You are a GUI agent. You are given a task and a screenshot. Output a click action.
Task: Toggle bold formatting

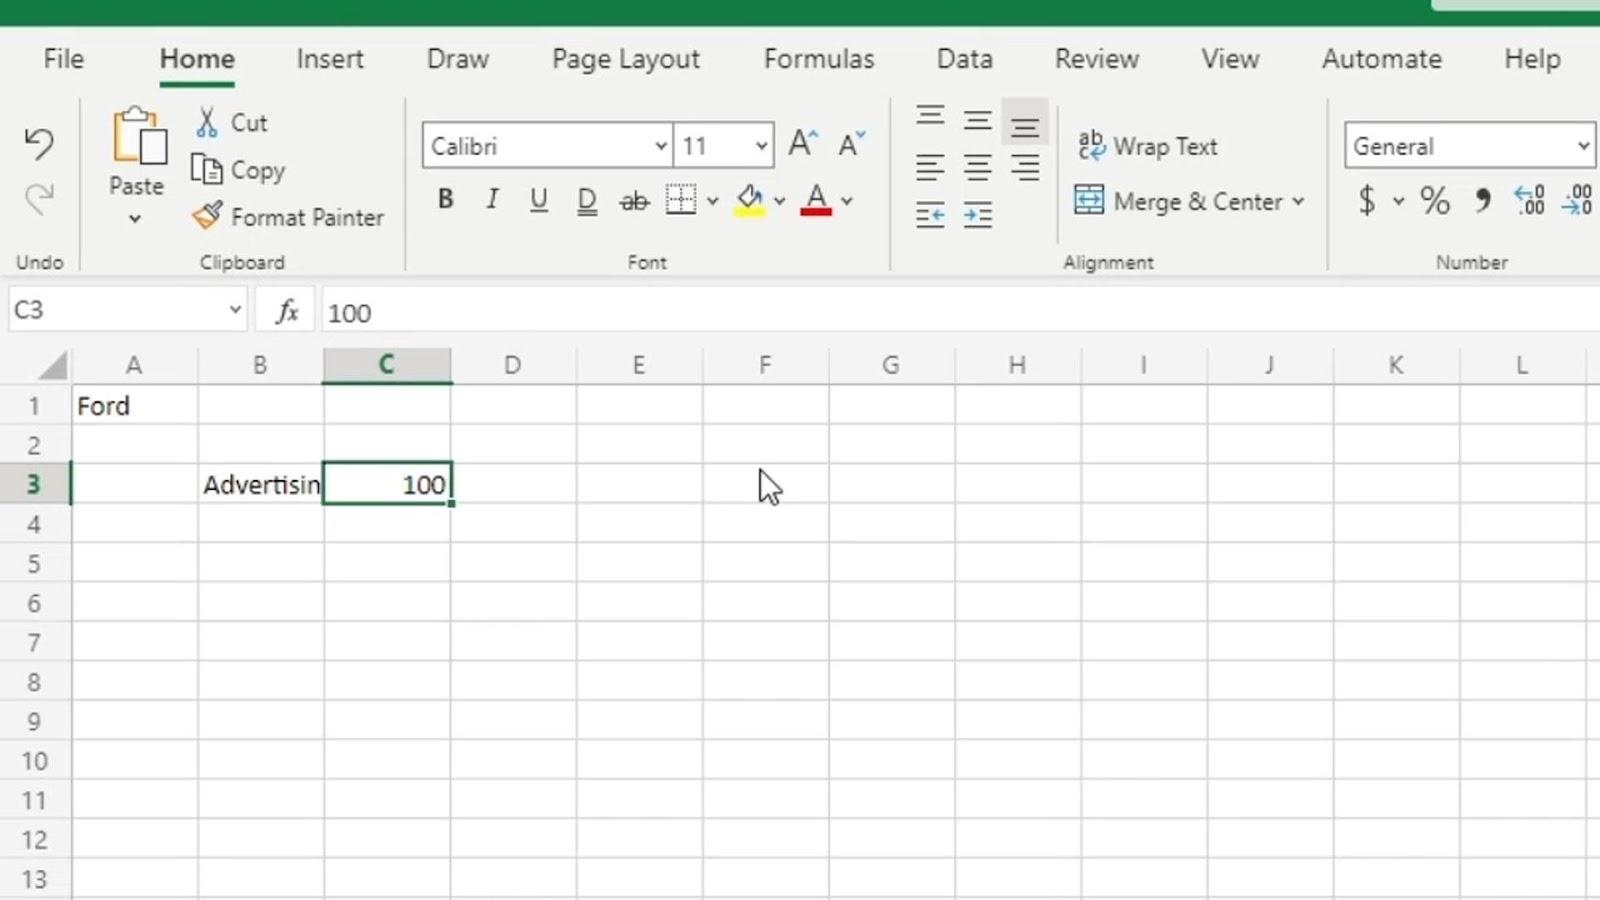tap(446, 200)
